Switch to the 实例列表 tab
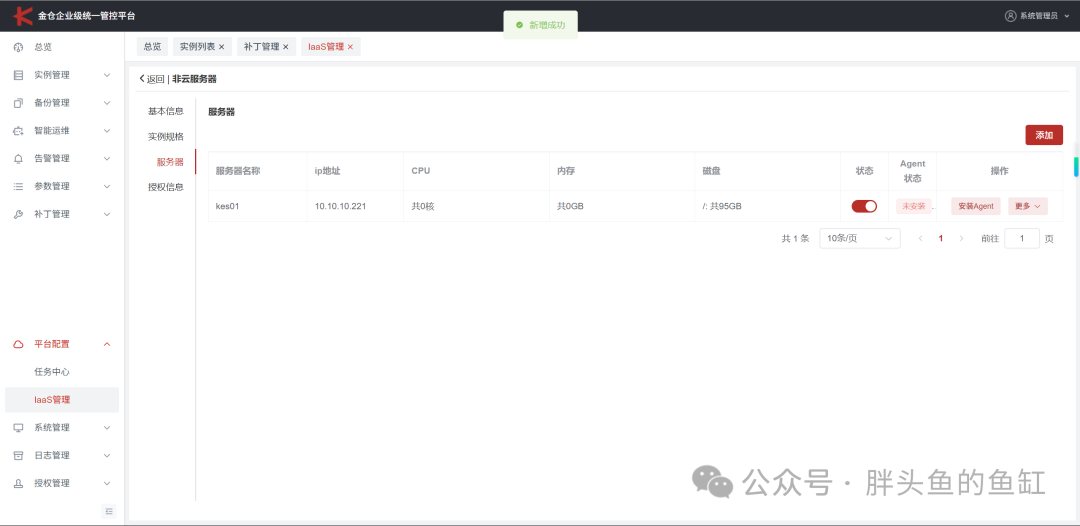Viewport: 1080px width, 526px height. click(202, 47)
